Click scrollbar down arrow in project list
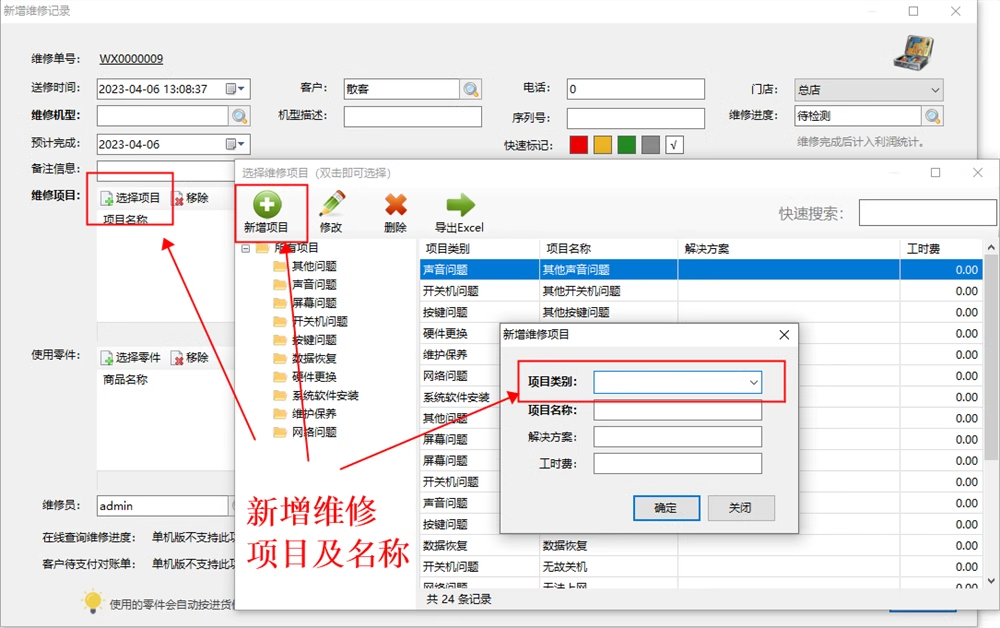This screenshot has width=1000, height=628. click(x=991, y=581)
